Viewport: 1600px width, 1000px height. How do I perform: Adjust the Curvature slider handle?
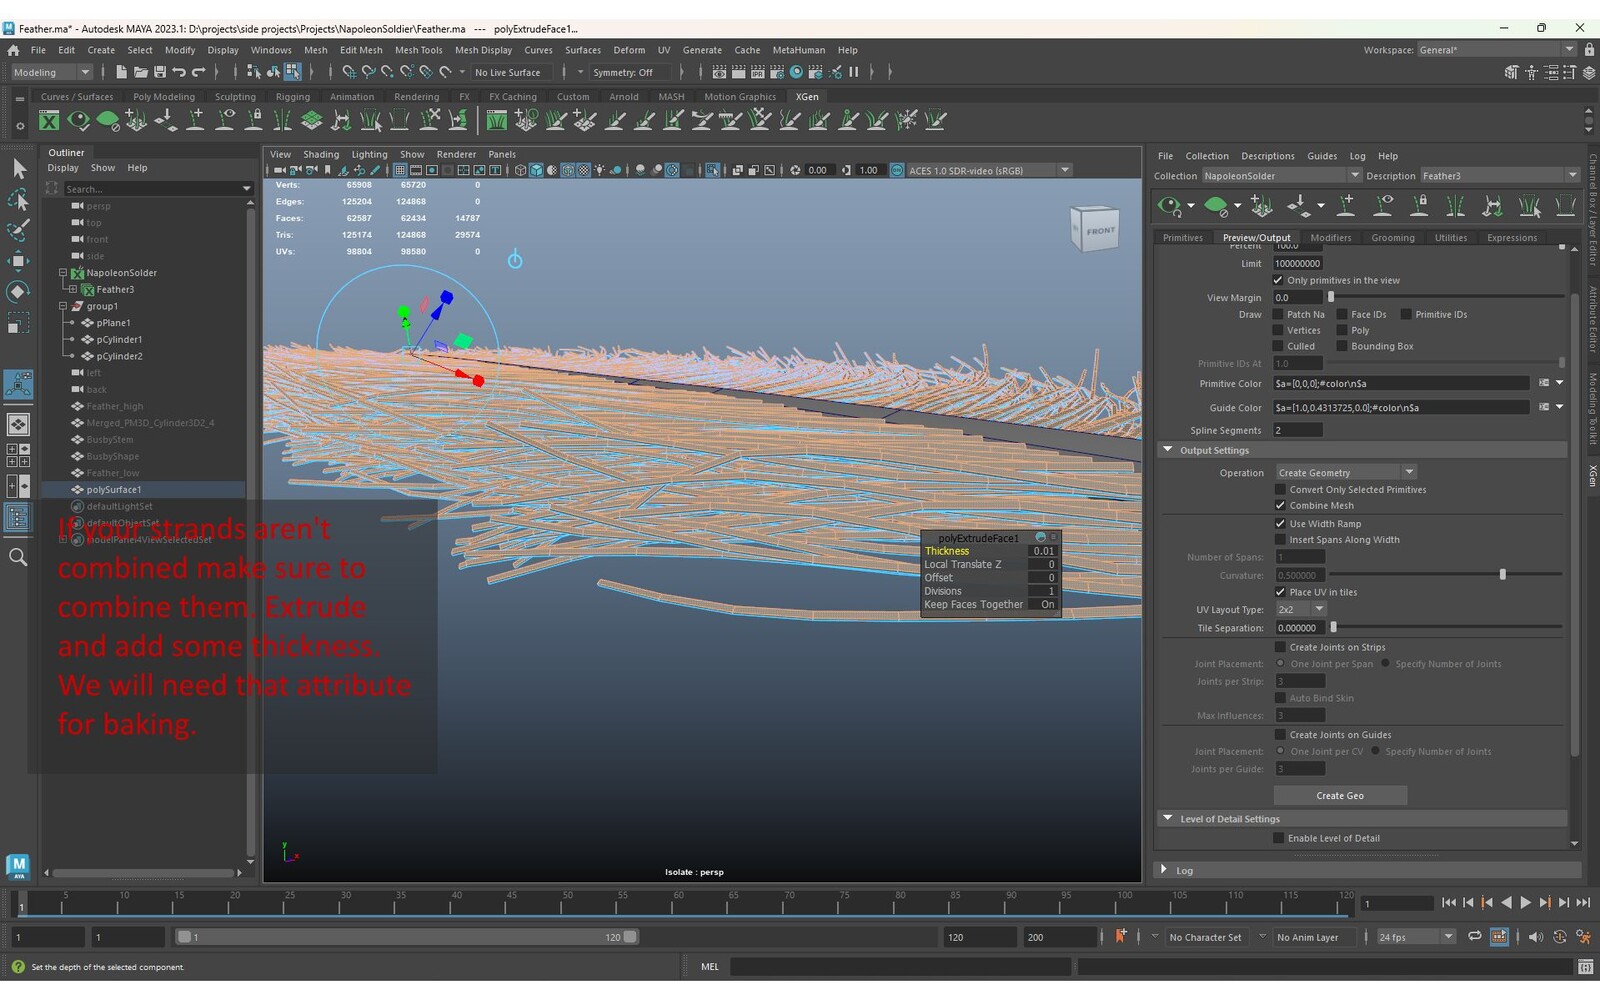tap(1502, 575)
